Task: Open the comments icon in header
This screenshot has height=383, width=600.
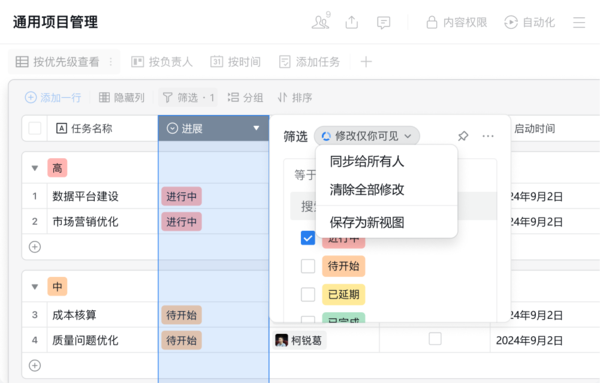Action: (383, 23)
